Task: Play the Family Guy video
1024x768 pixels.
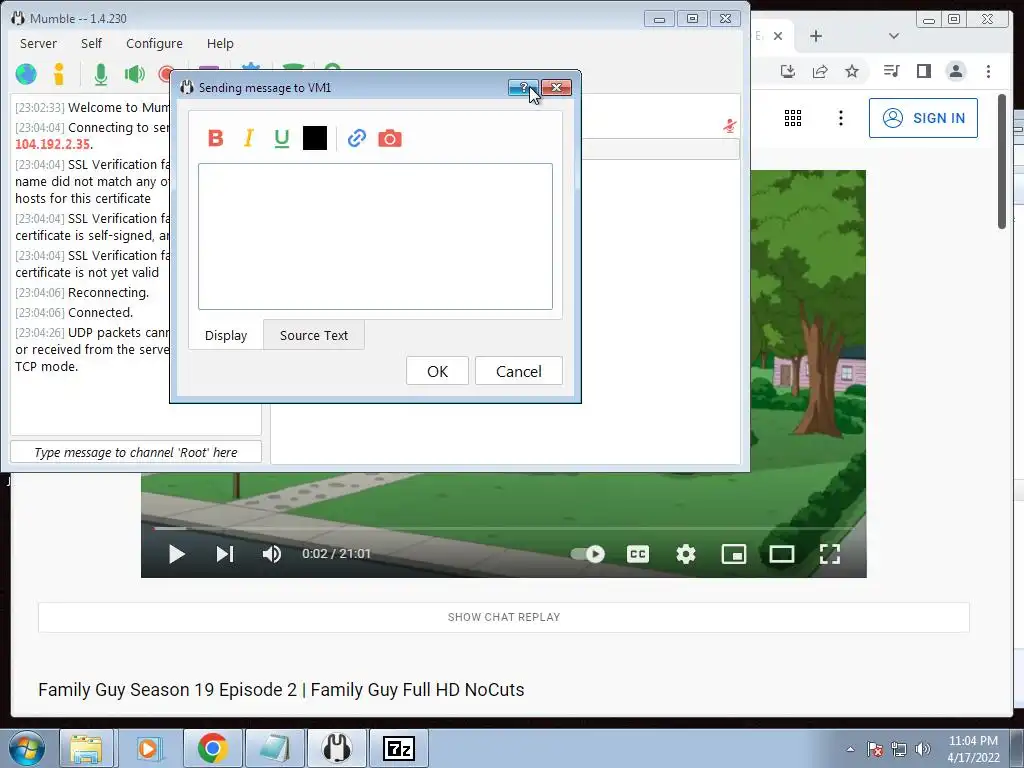Action: coord(176,554)
